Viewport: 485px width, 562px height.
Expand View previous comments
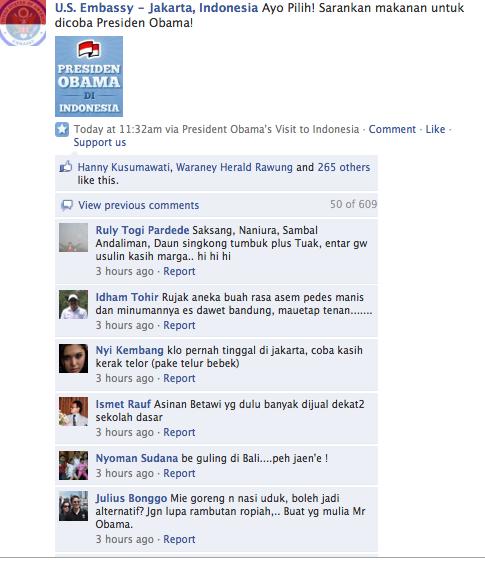[x=138, y=205]
